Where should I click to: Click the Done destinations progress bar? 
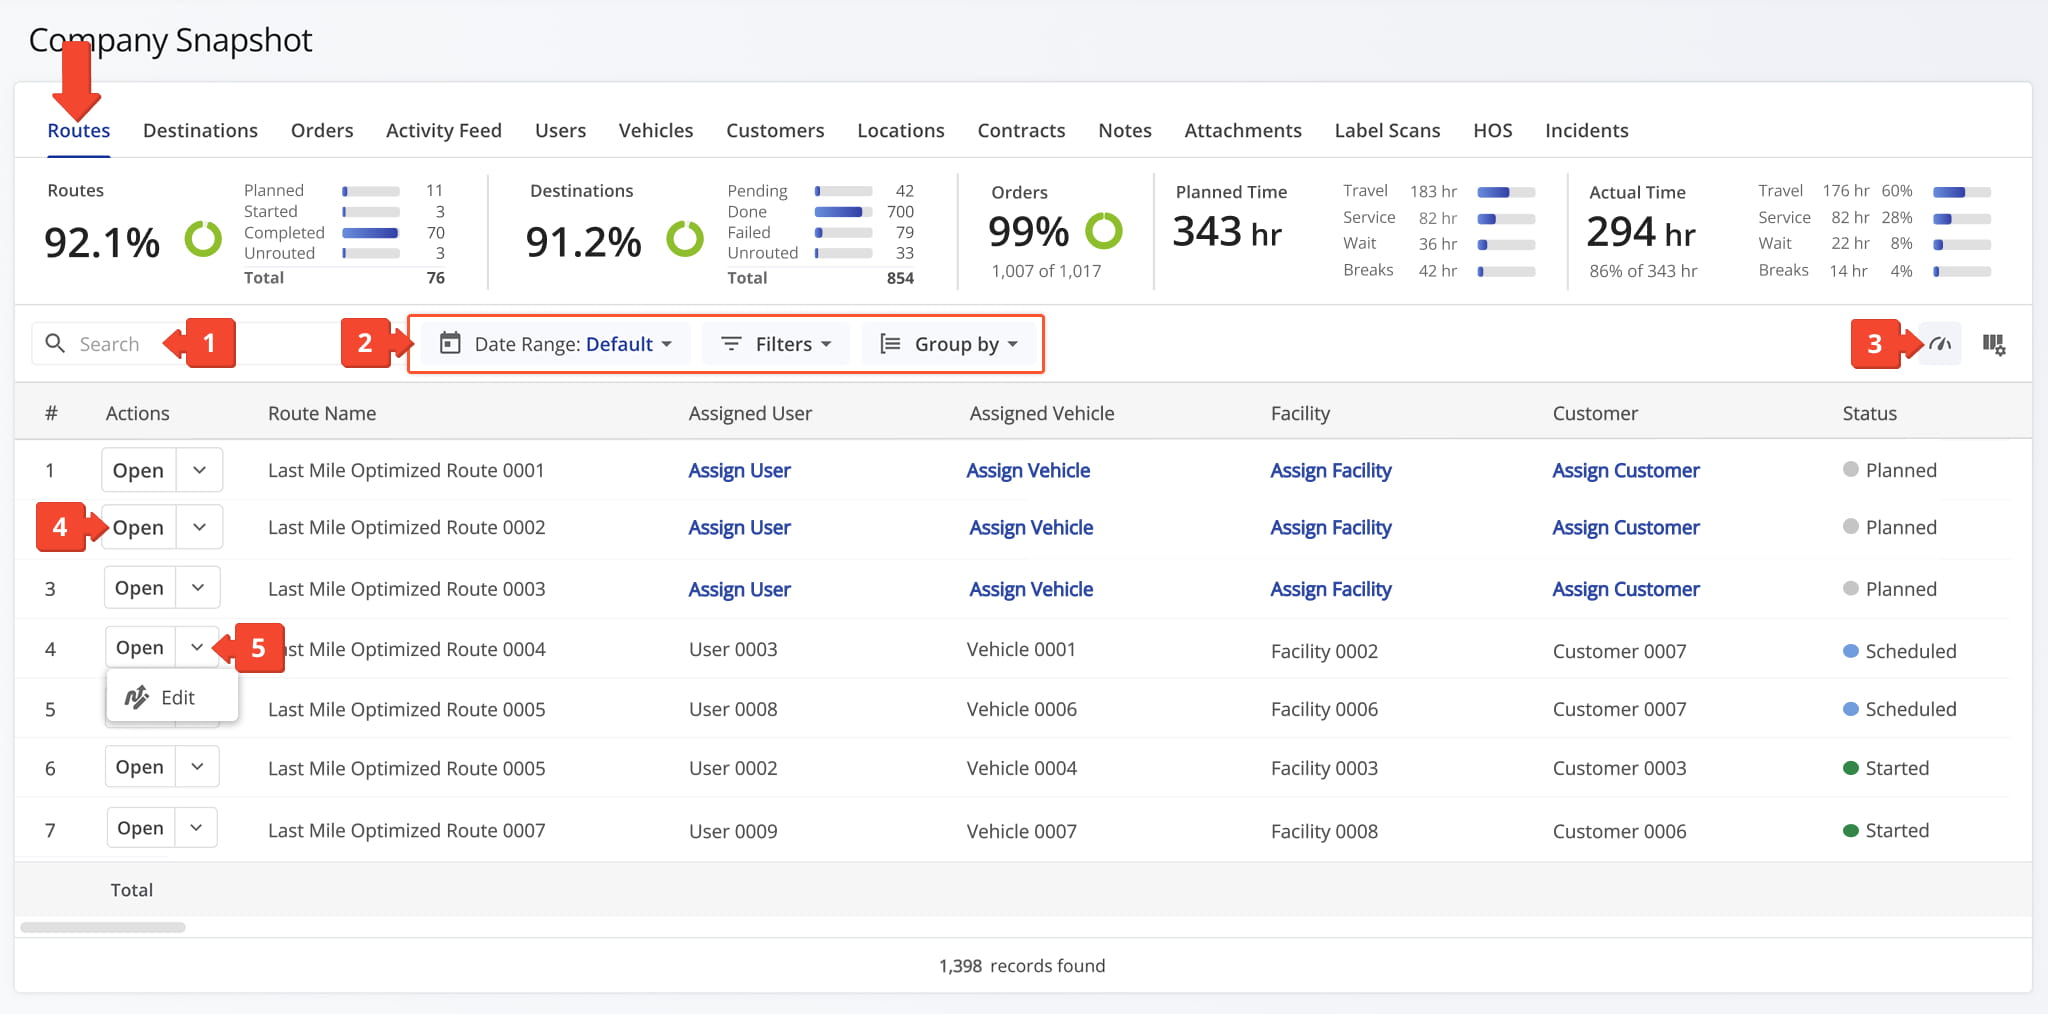pos(844,211)
